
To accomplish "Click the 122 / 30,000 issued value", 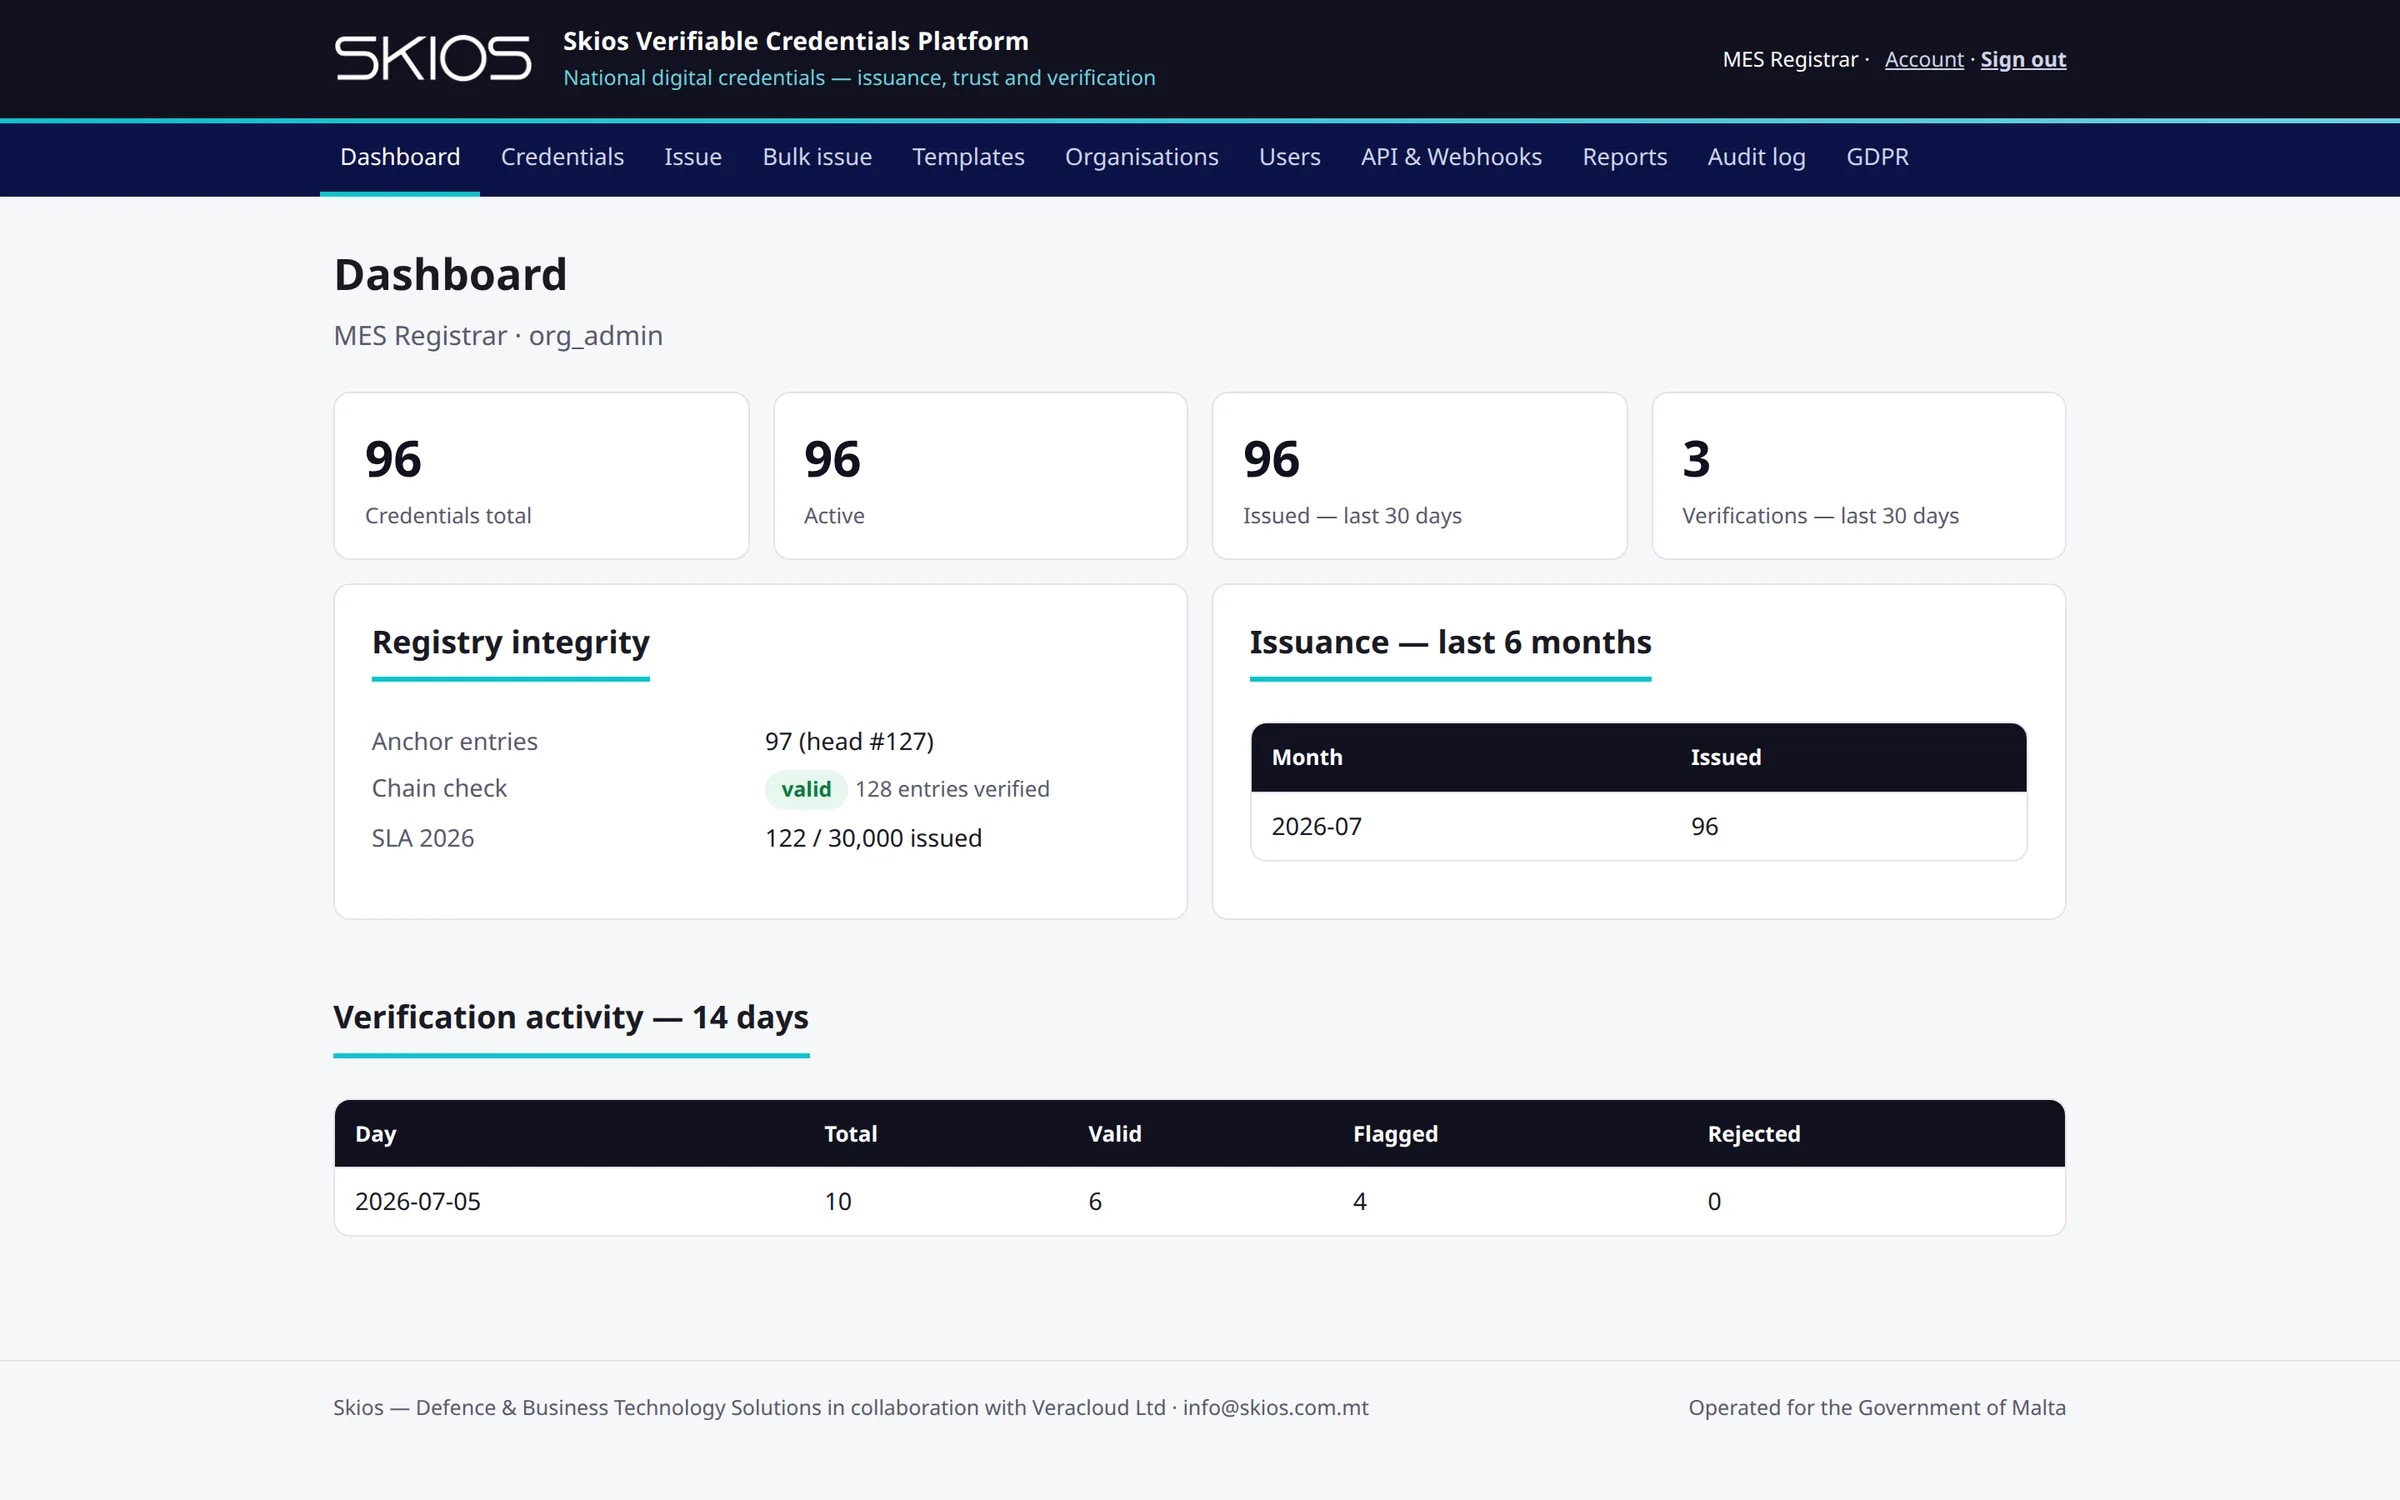I will click(873, 838).
